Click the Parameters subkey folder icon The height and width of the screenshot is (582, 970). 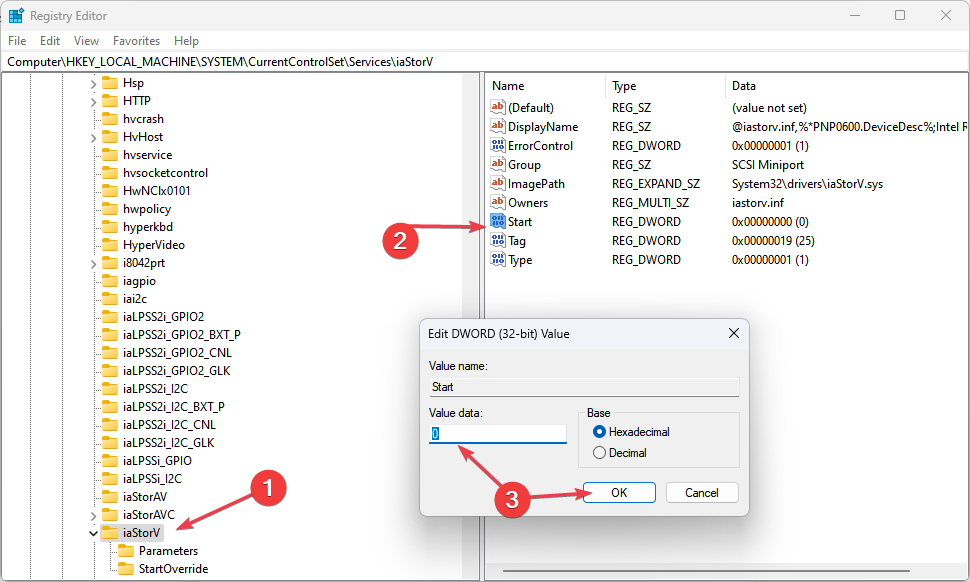pos(126,550)
